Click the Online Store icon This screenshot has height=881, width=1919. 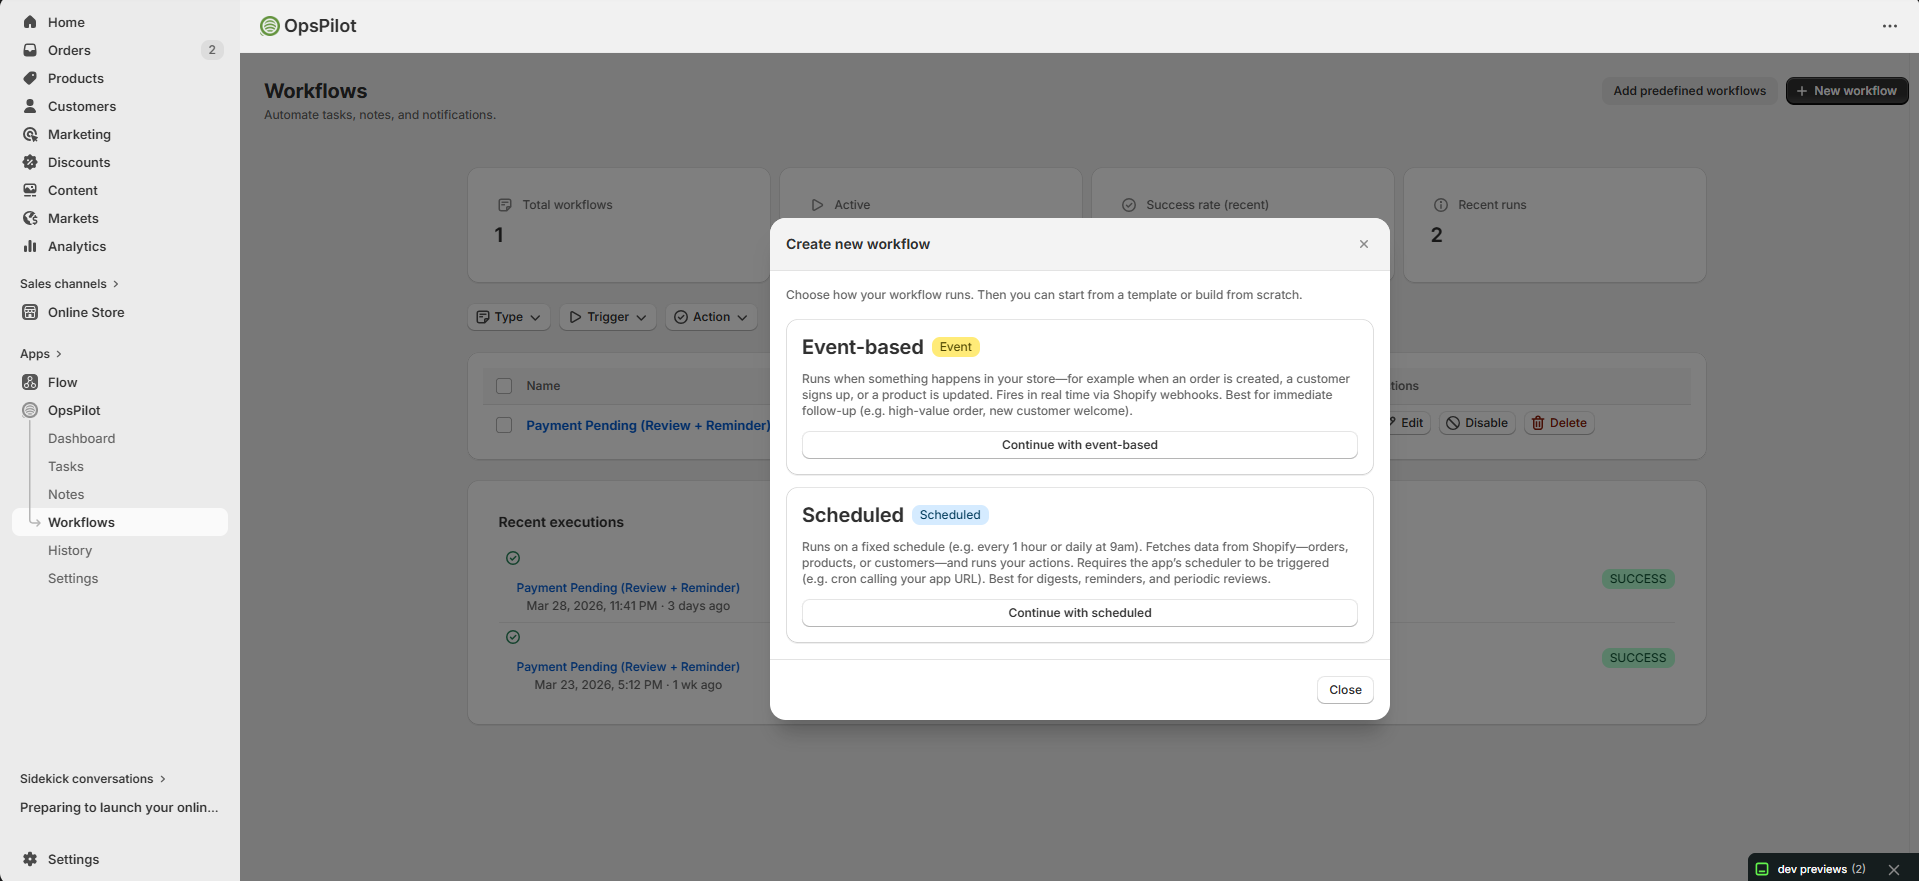click(x=30, y=312)
